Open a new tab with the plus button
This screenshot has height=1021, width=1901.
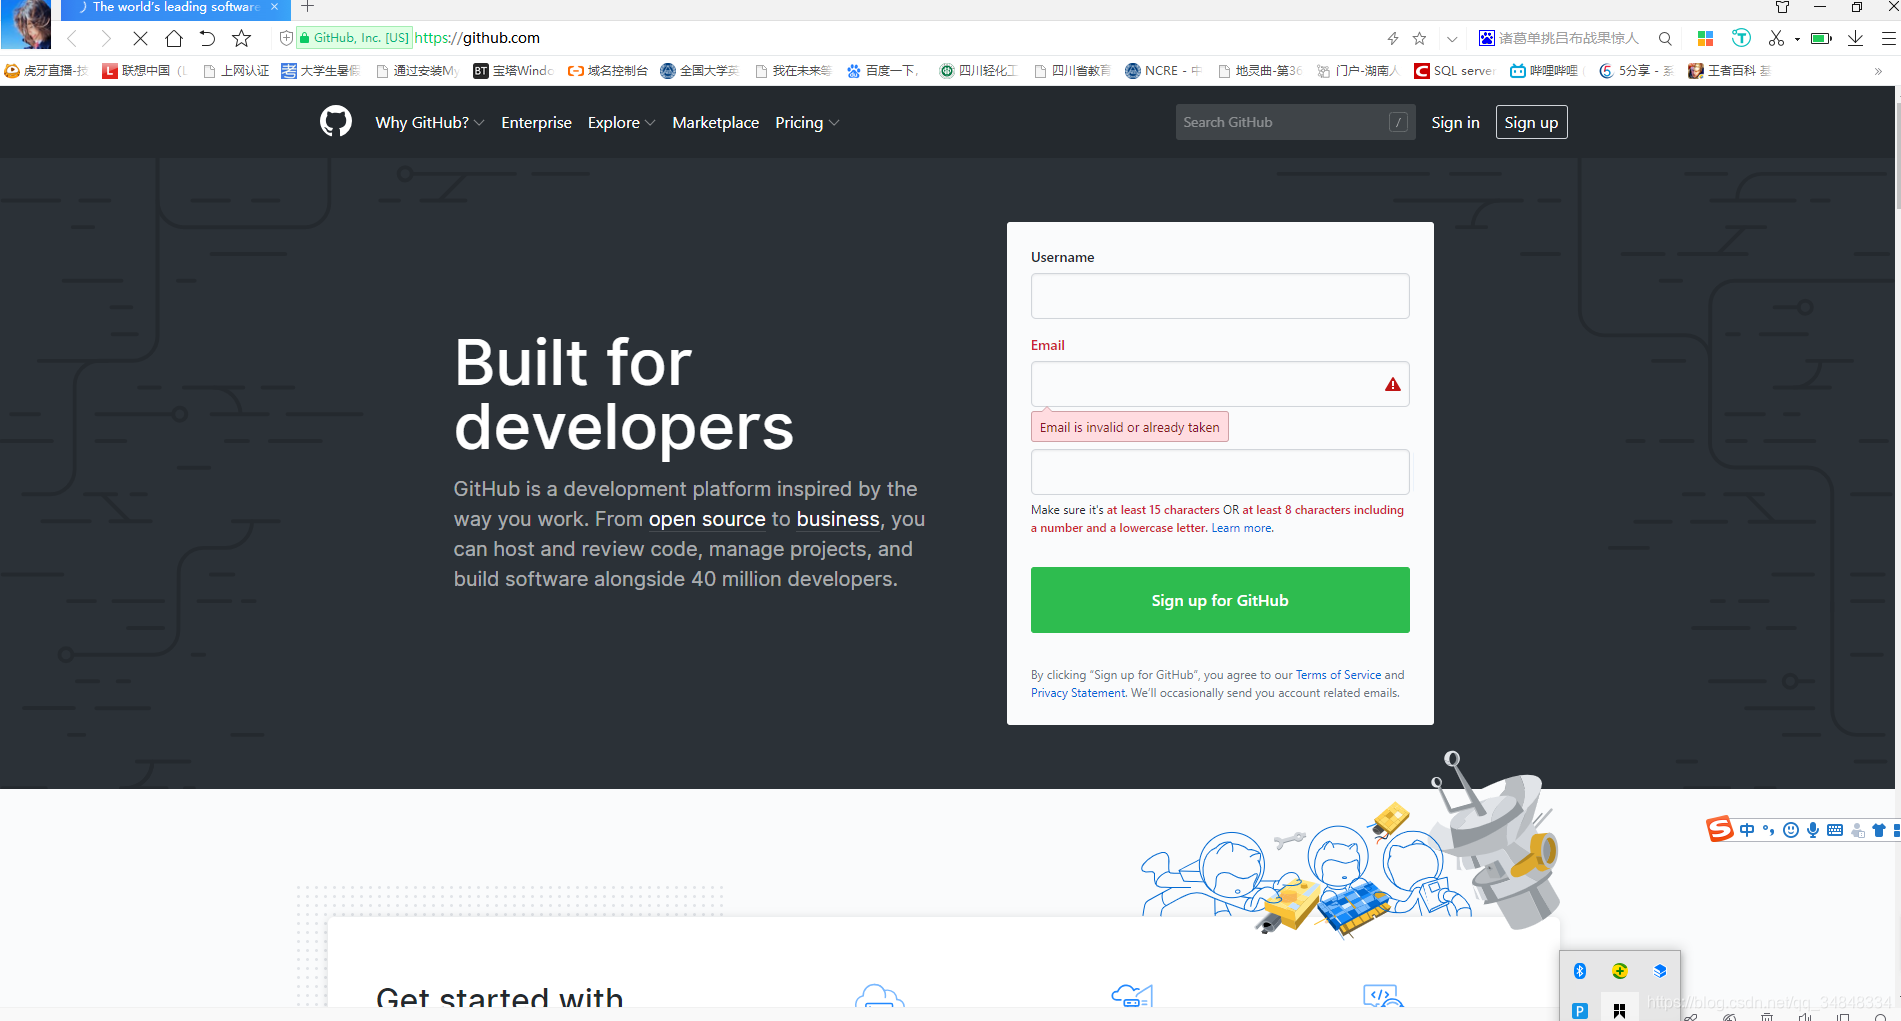click(307, 7)
